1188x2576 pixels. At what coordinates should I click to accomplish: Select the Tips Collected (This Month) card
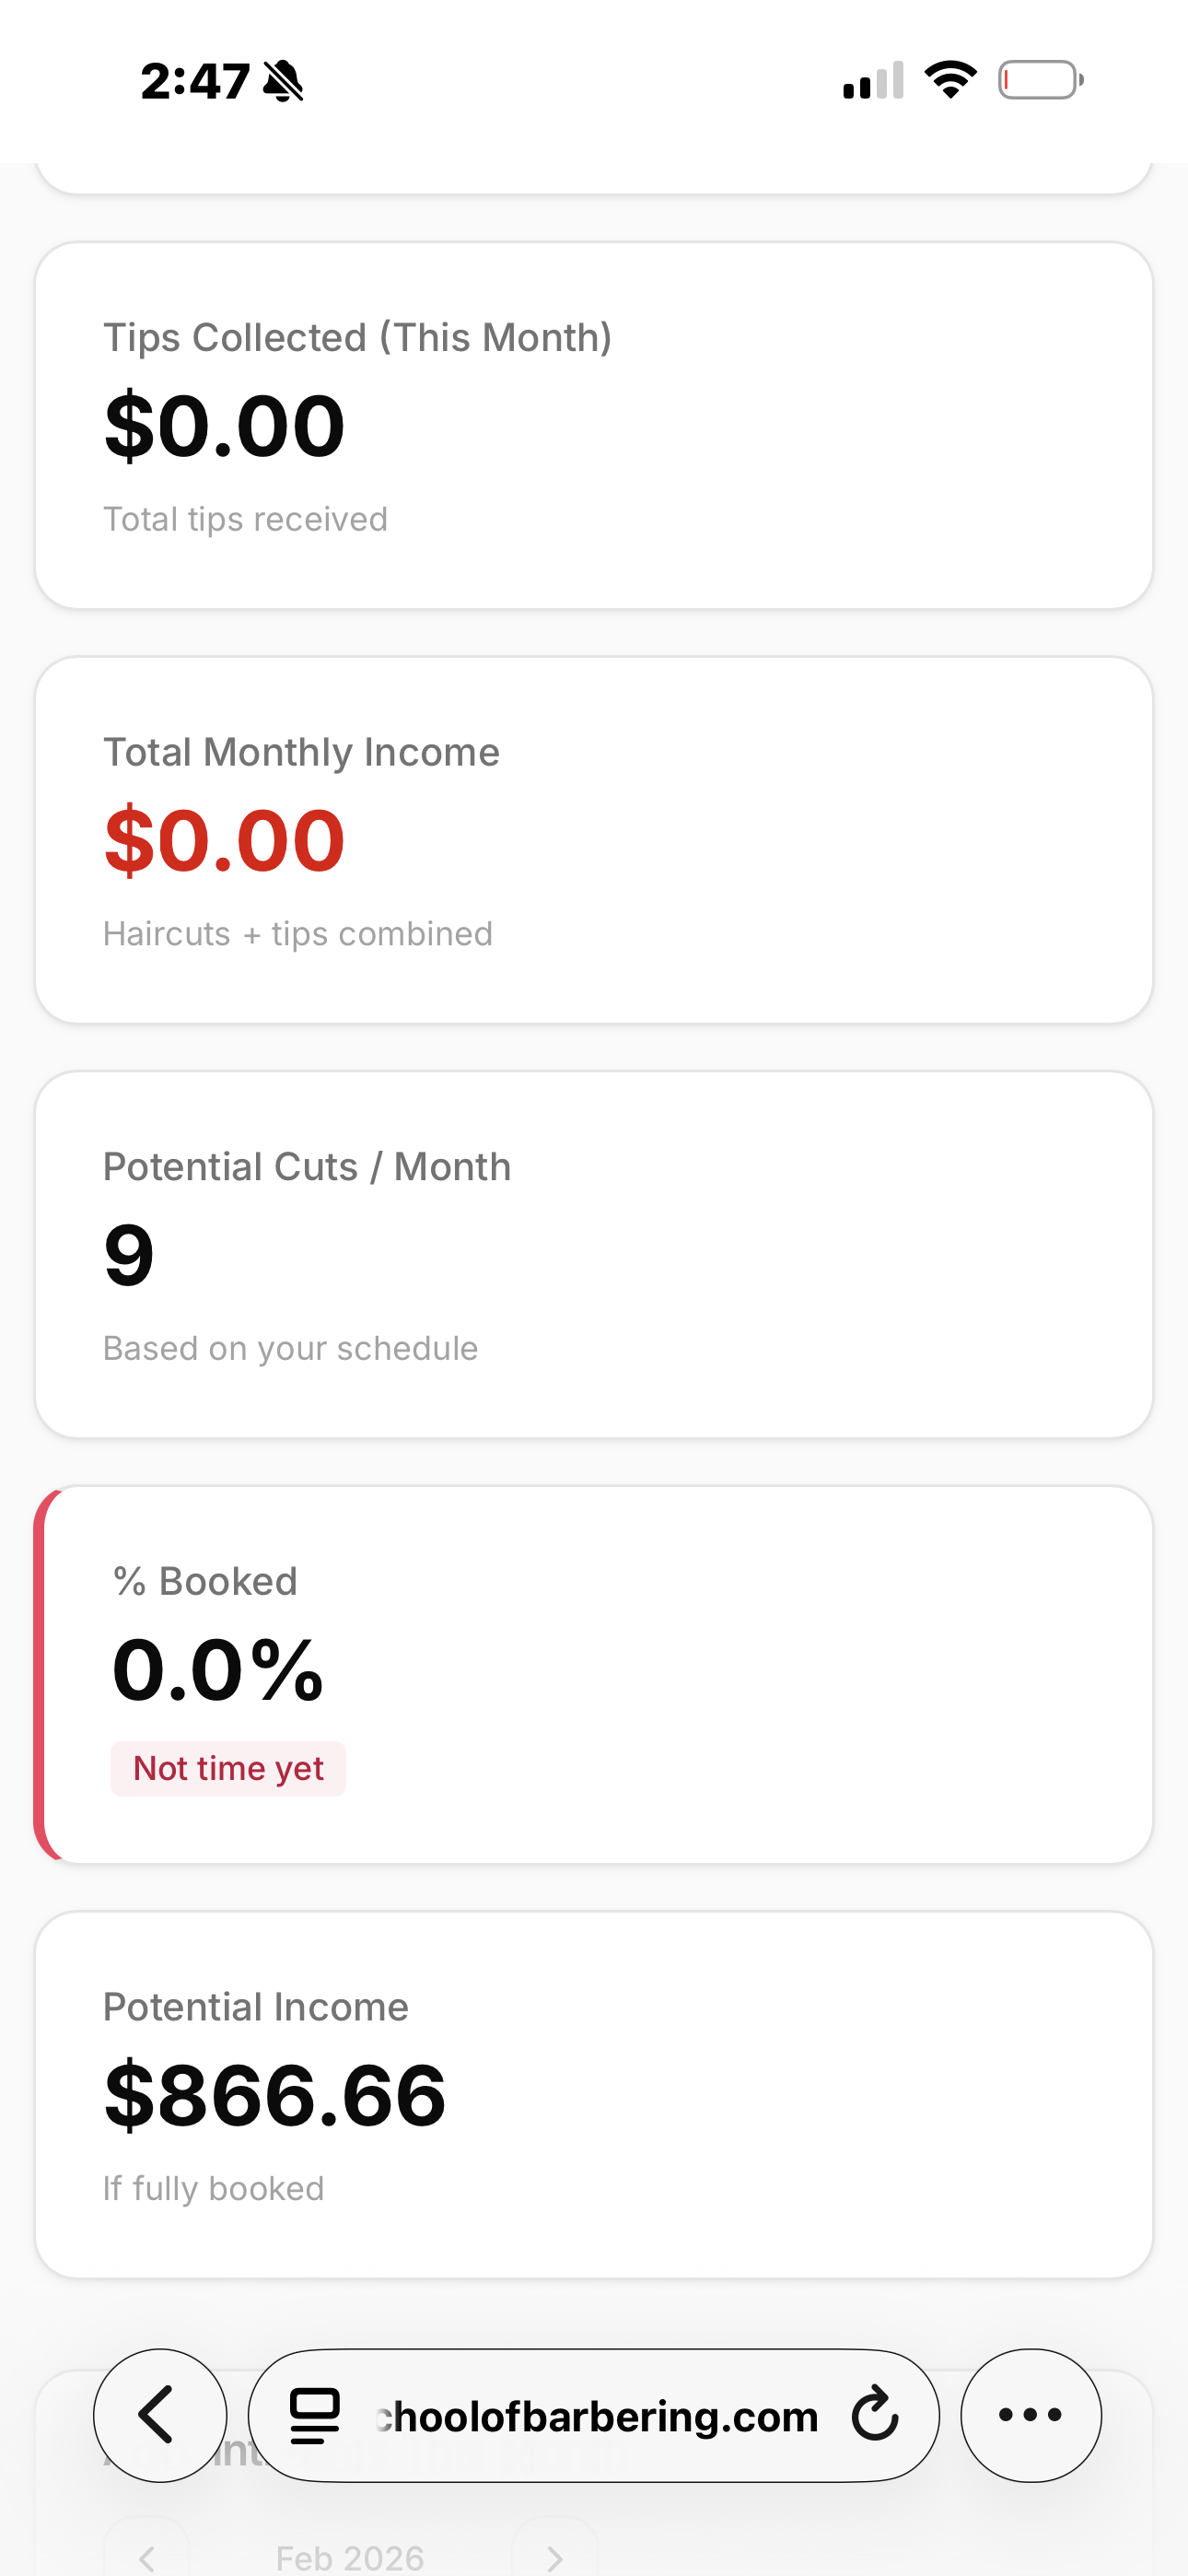pos(594,425)
